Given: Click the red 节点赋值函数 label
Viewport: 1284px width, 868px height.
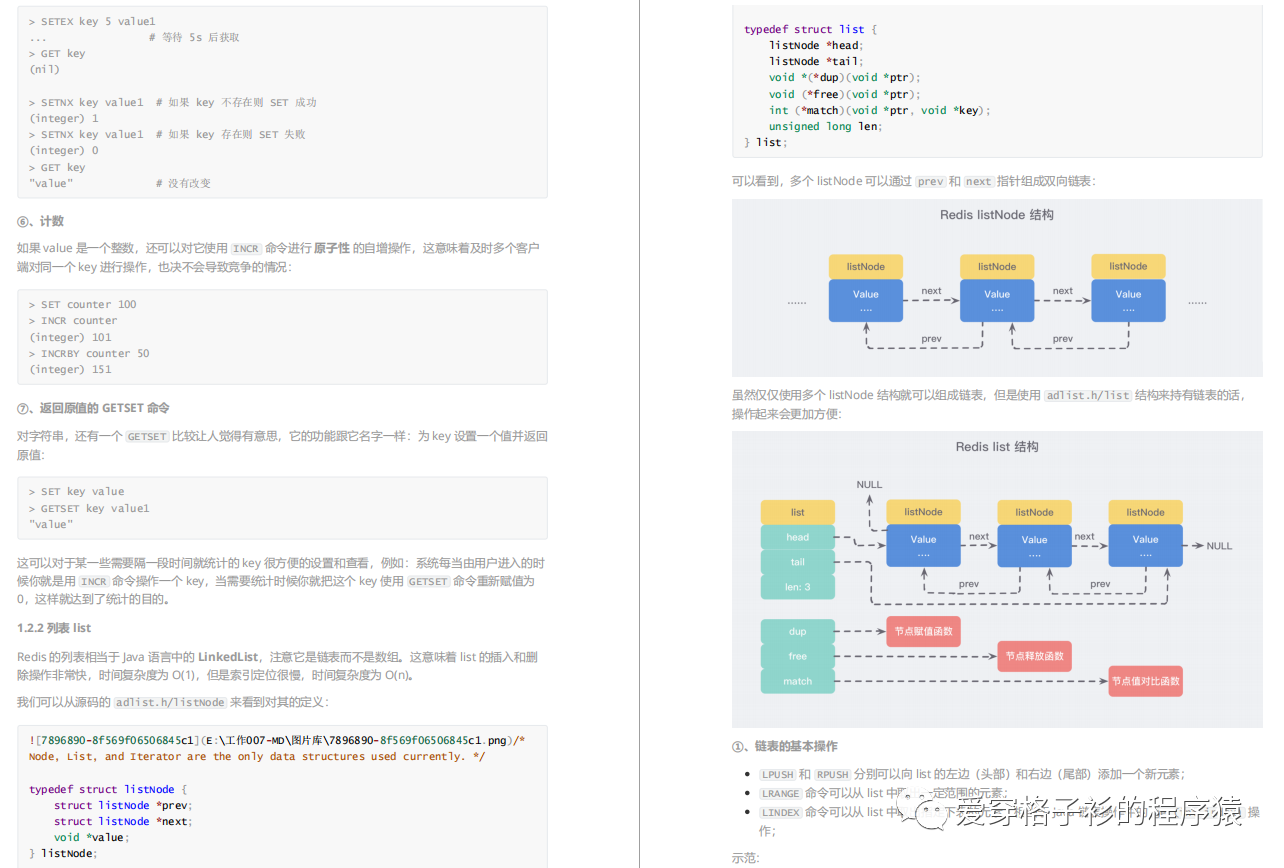Looking at the screenshot, I should [923, 631].
